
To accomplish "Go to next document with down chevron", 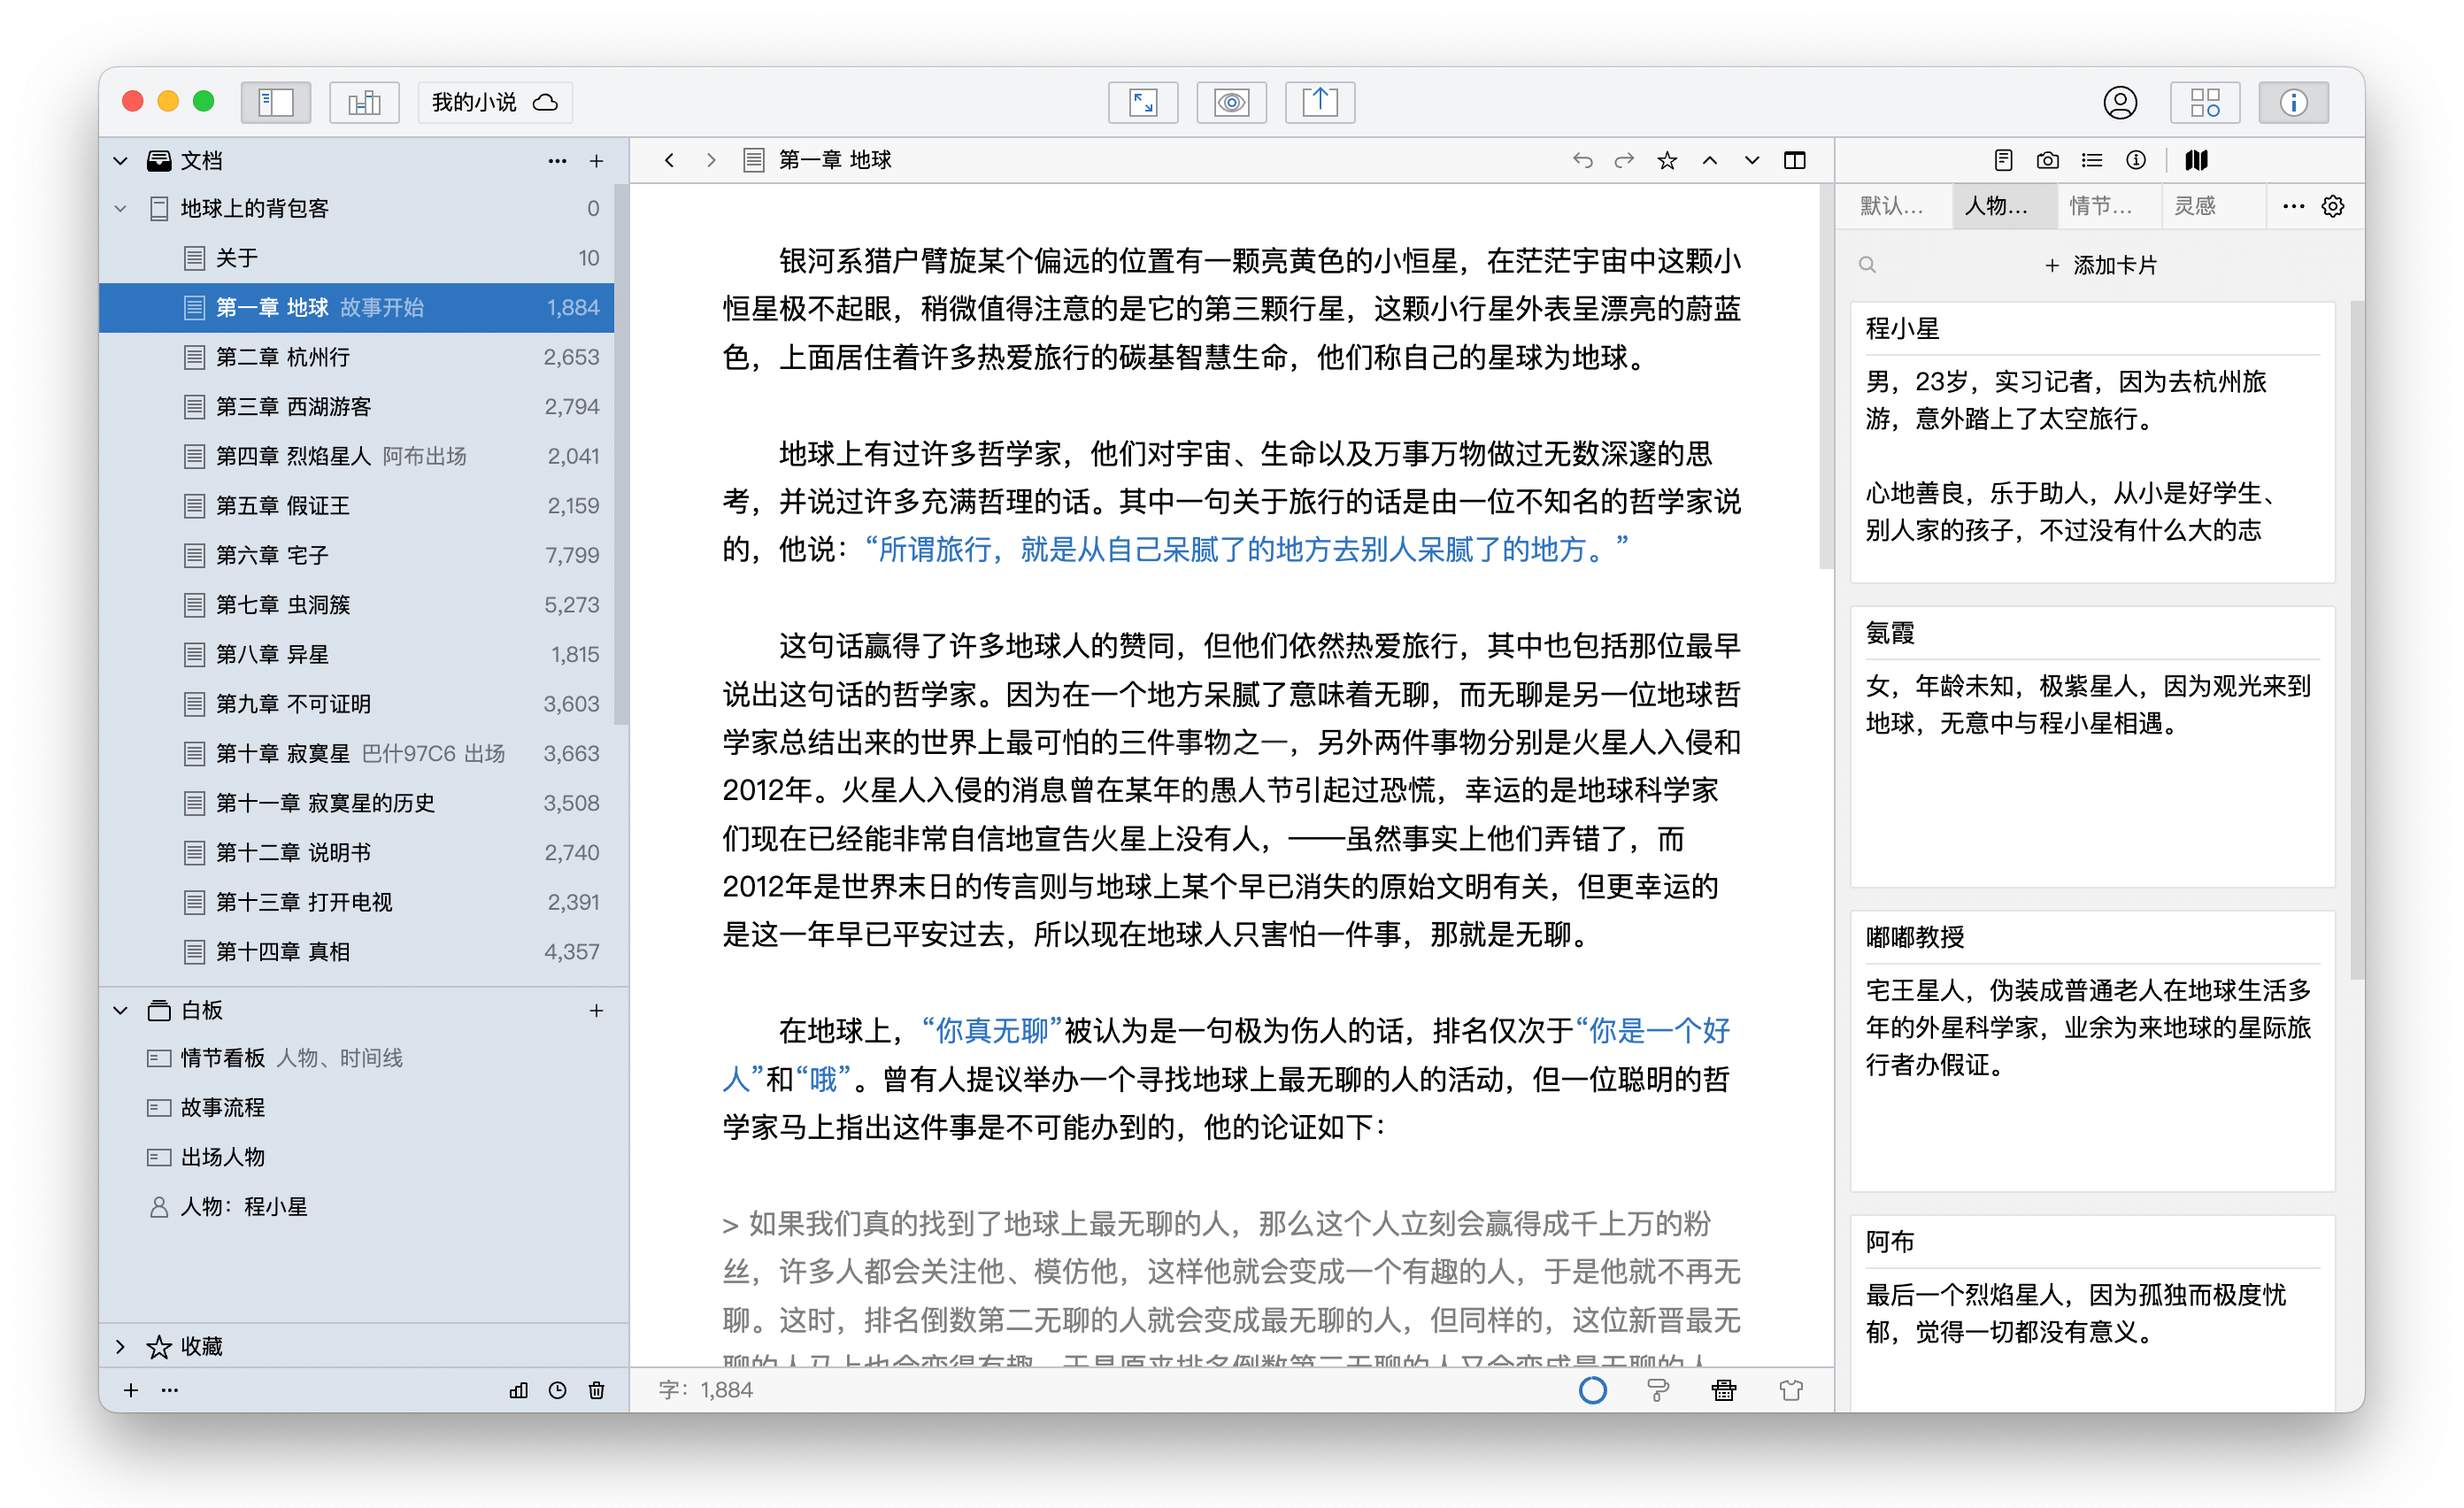I will coord(1752,160).
